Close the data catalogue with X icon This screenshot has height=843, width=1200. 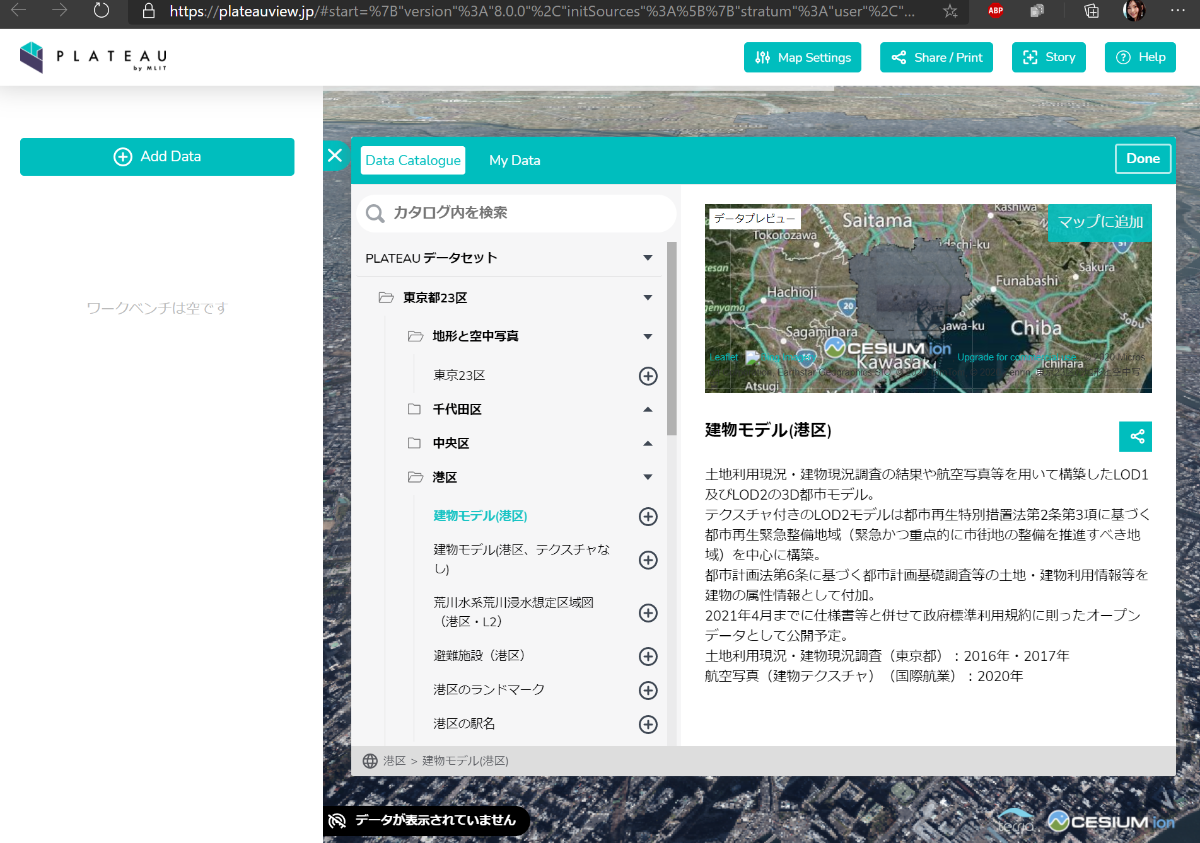click(x=335, y=155)
